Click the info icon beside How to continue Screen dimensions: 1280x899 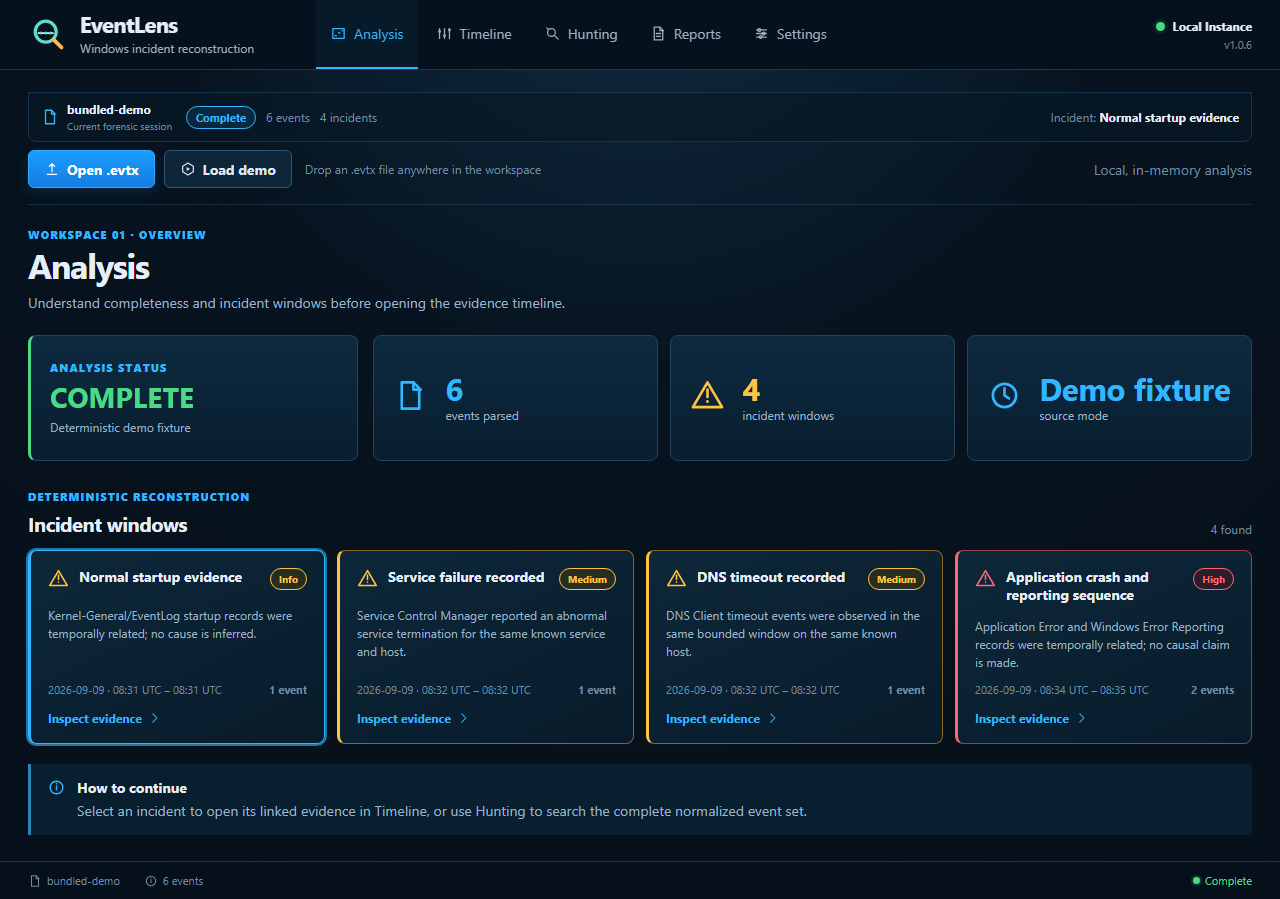click(x=57, y=788)
